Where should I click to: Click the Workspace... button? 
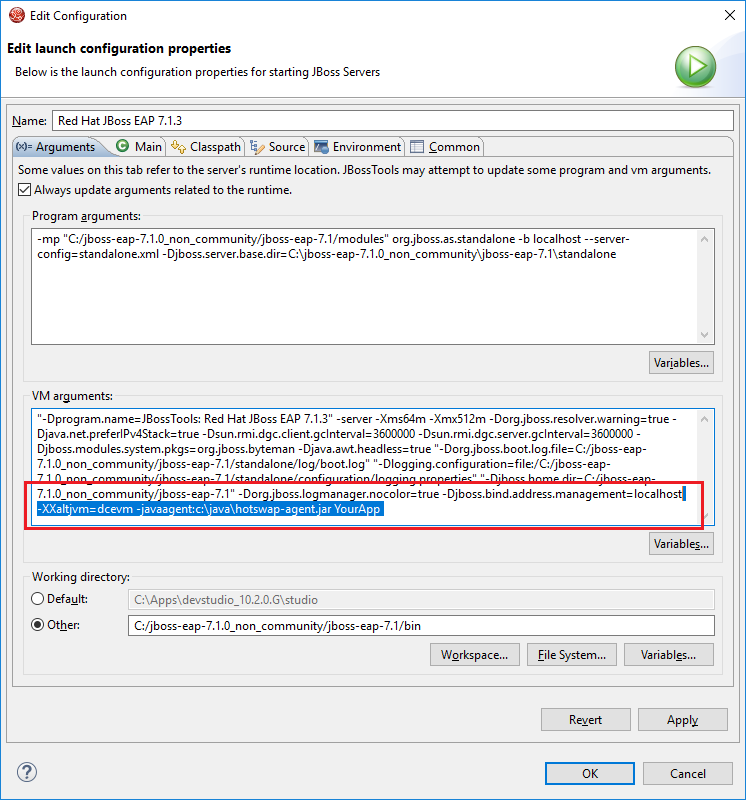point(475,655)
